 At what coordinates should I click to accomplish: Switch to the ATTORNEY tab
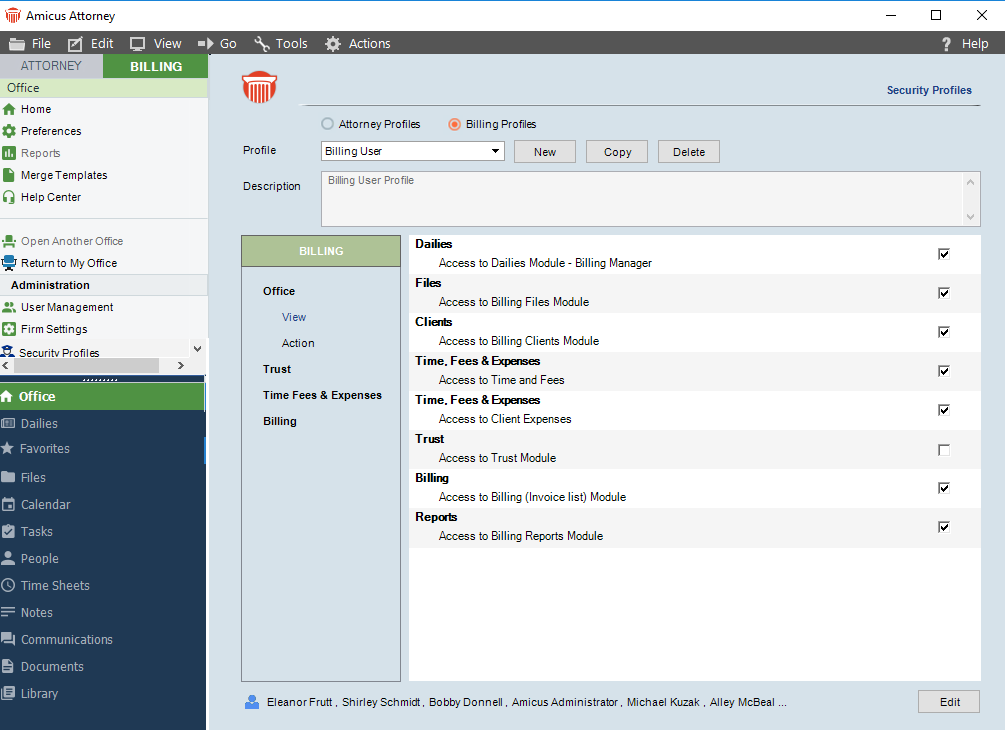pos(51,66)
